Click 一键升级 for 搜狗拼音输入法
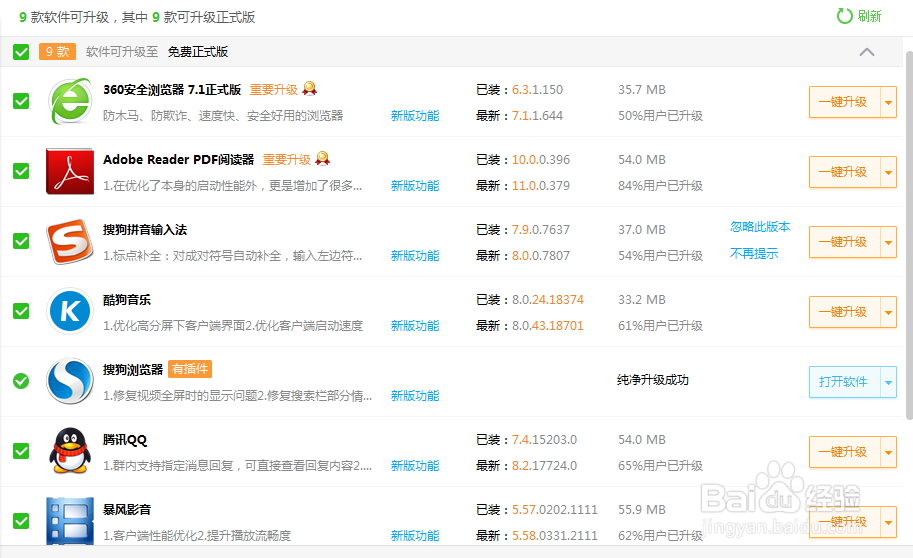The image size is (913, 558). pos(844,242)
